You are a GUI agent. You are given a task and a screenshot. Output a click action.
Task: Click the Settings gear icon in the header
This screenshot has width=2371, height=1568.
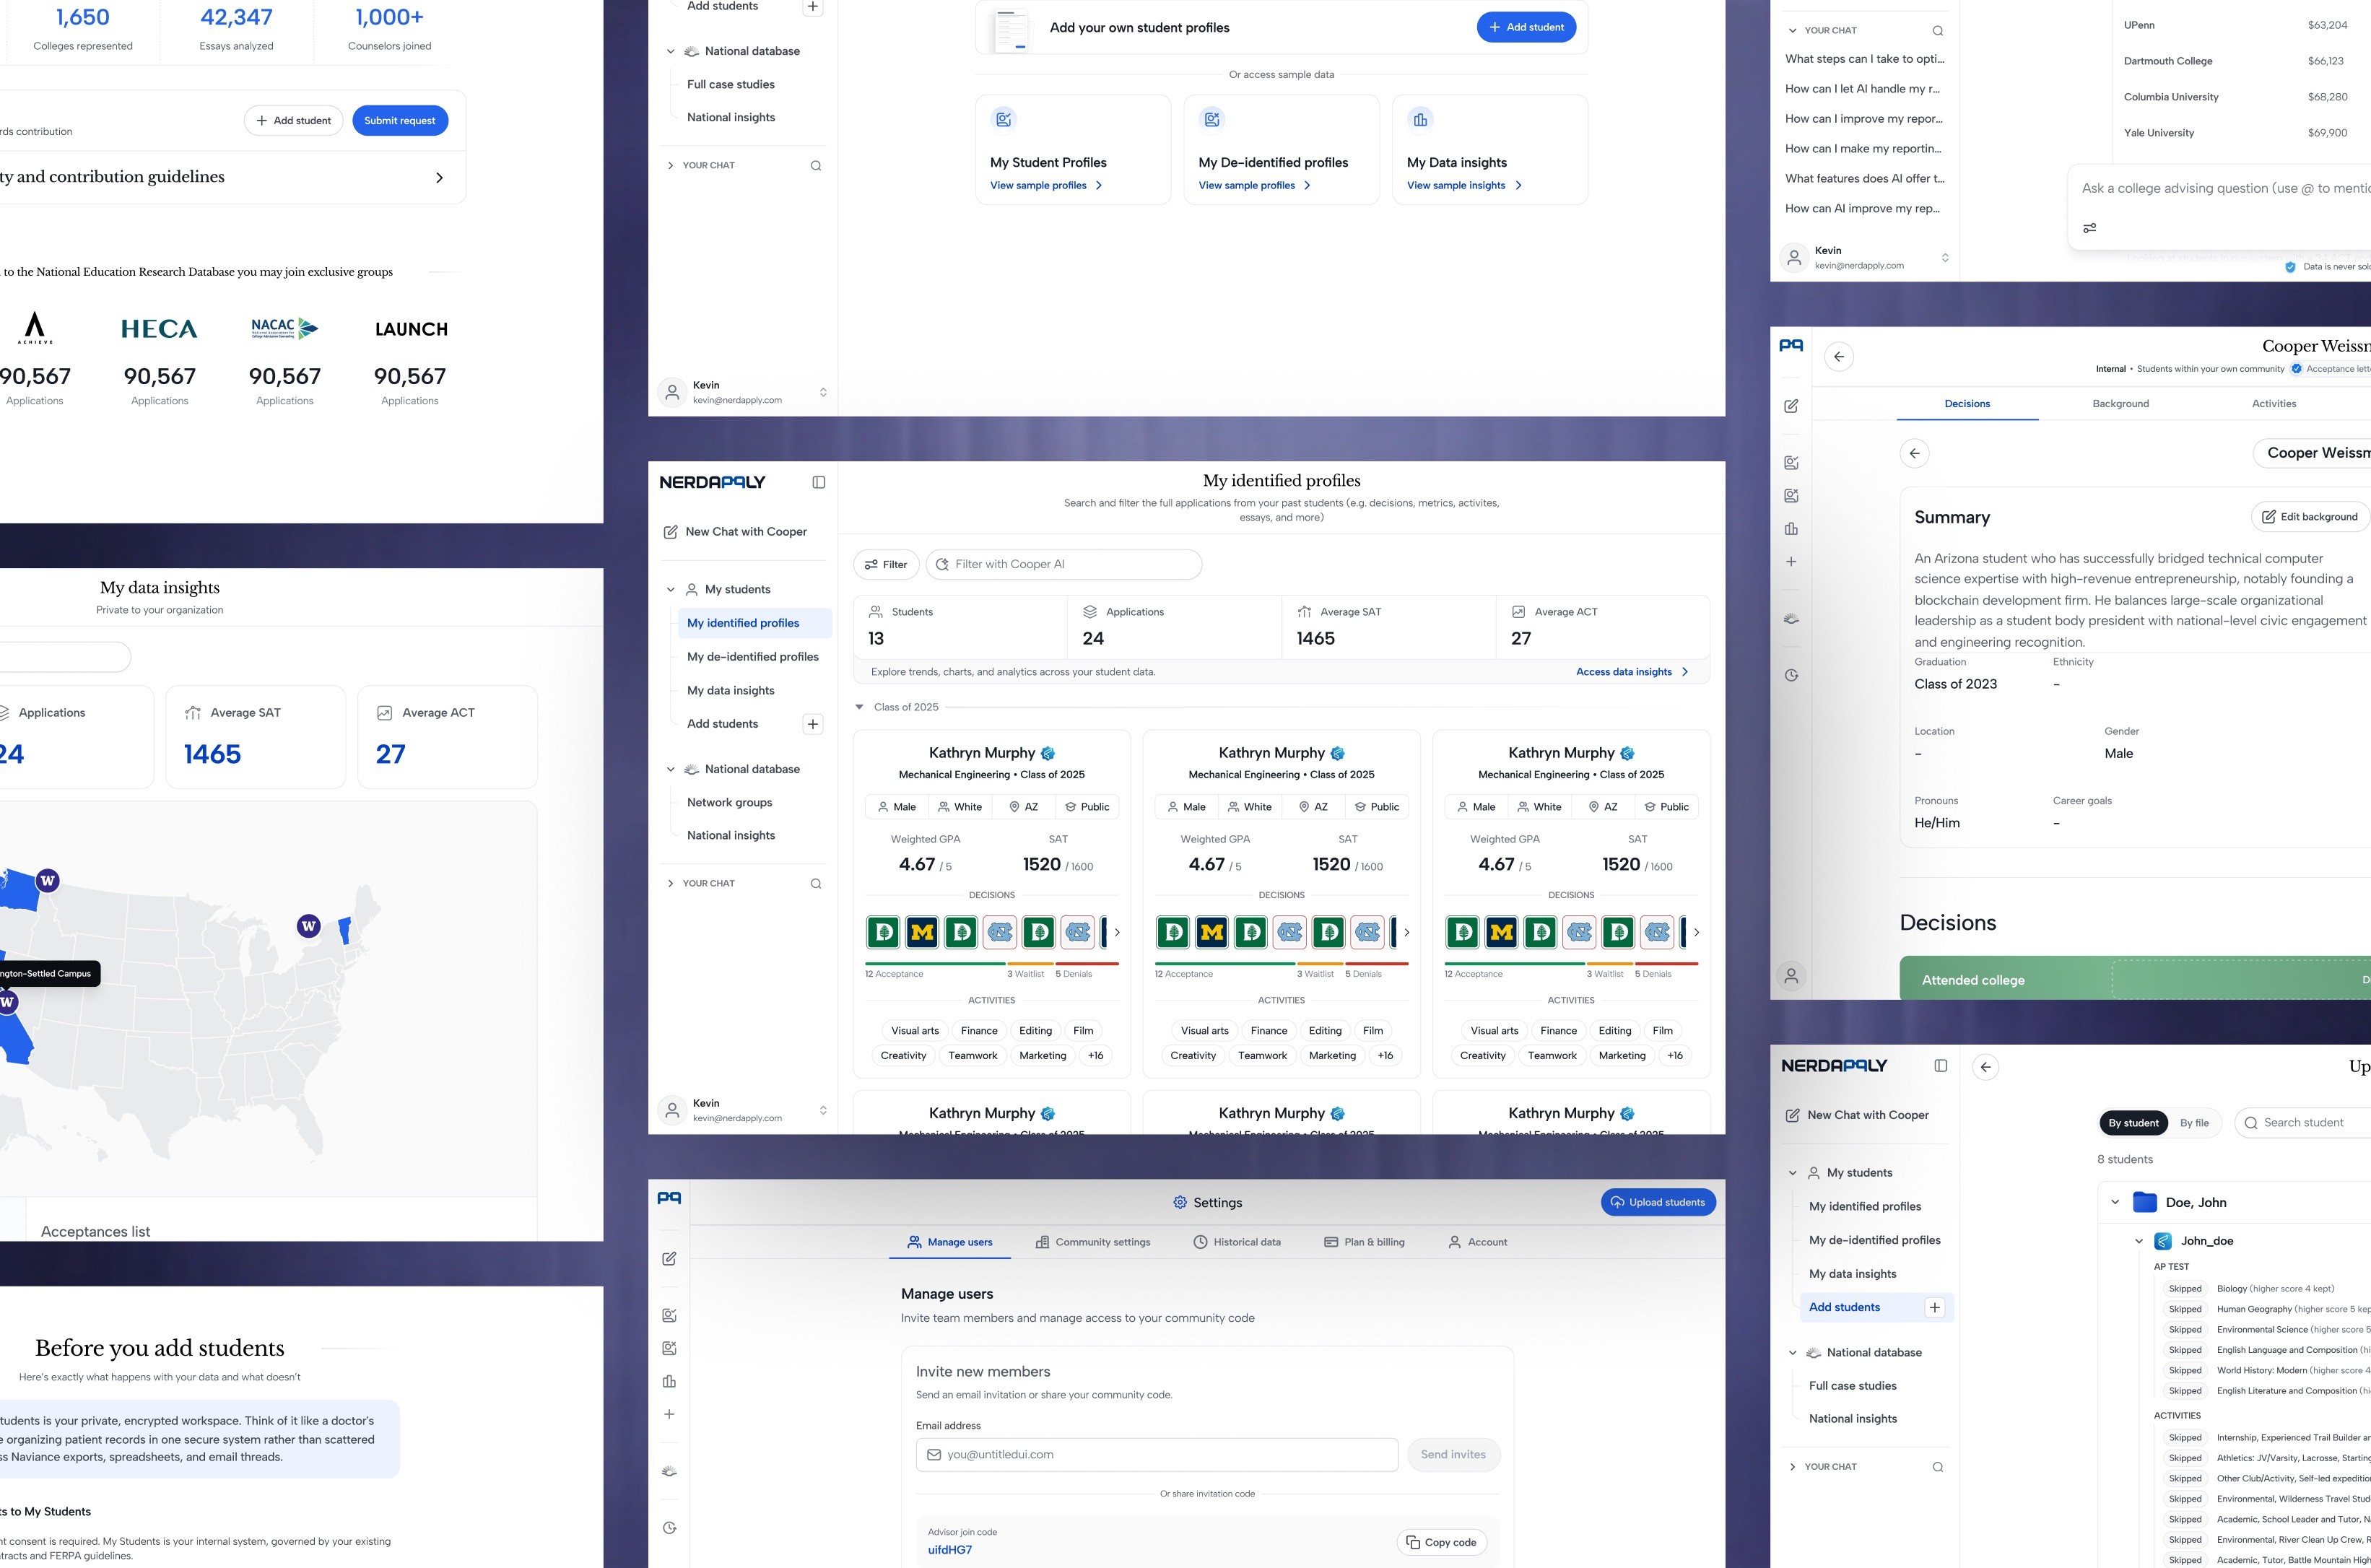tap(1179, 1203)
